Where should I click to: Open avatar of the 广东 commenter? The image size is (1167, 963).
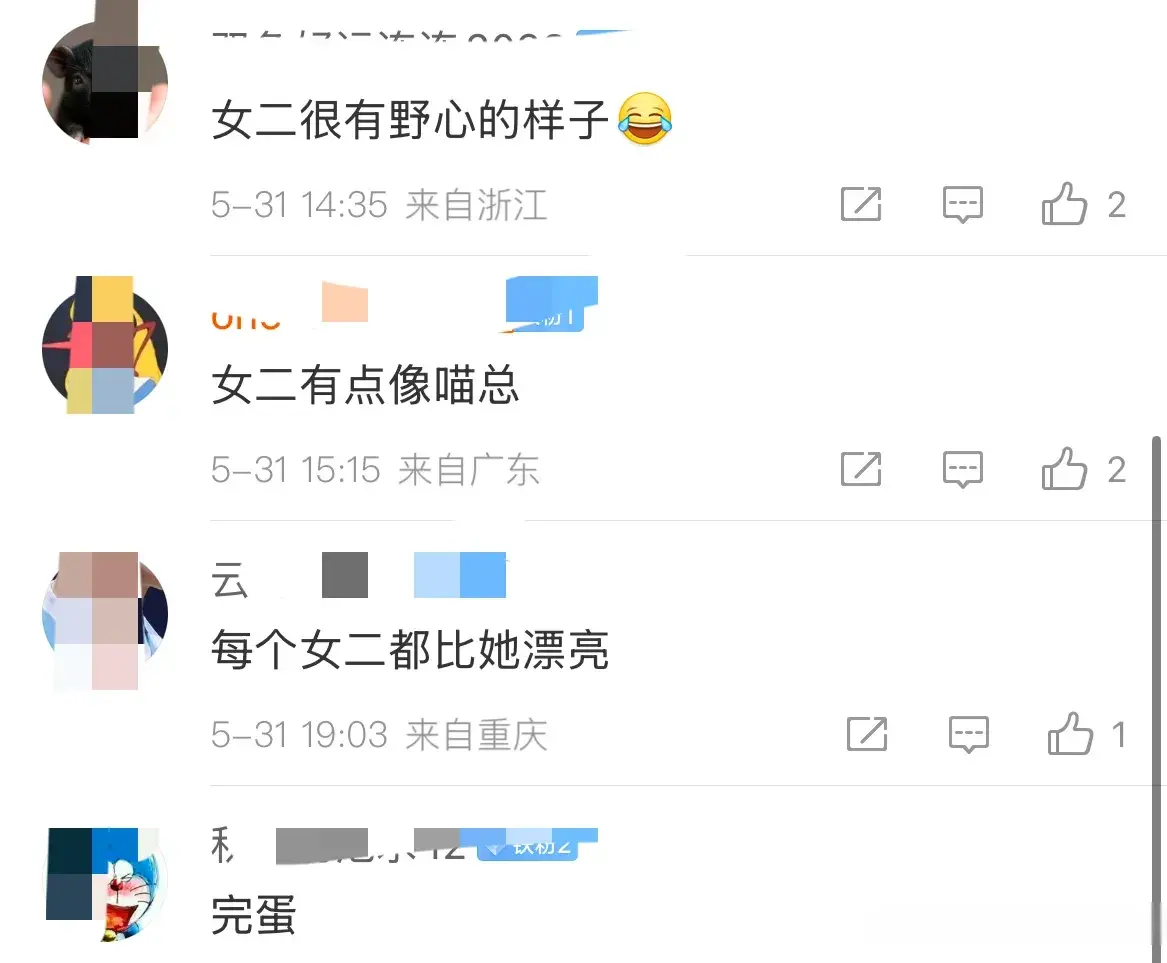click(x=105, y=348)
